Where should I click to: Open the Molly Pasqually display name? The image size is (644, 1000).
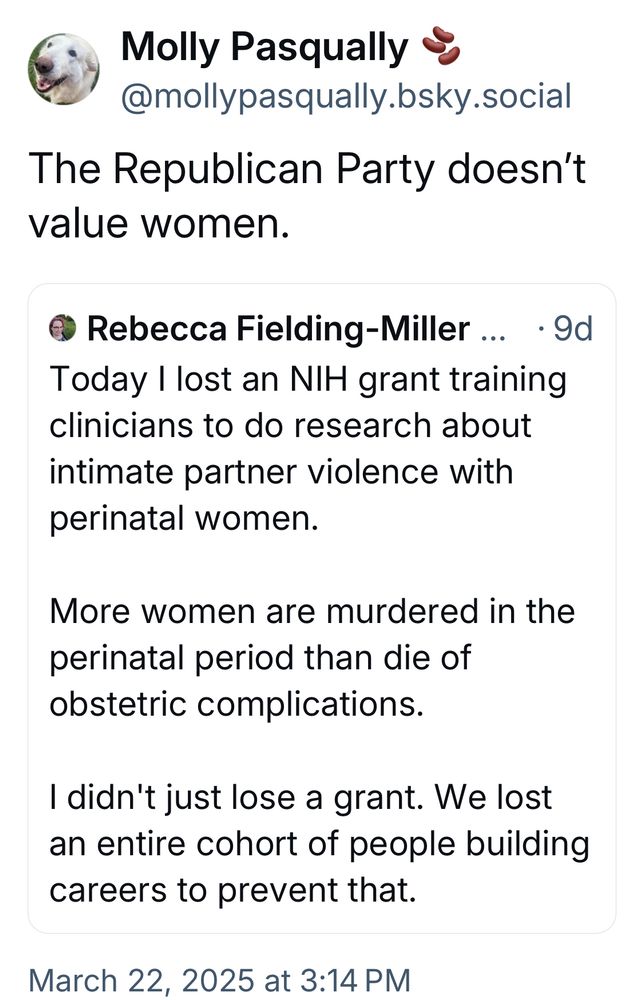pos(264,47)
